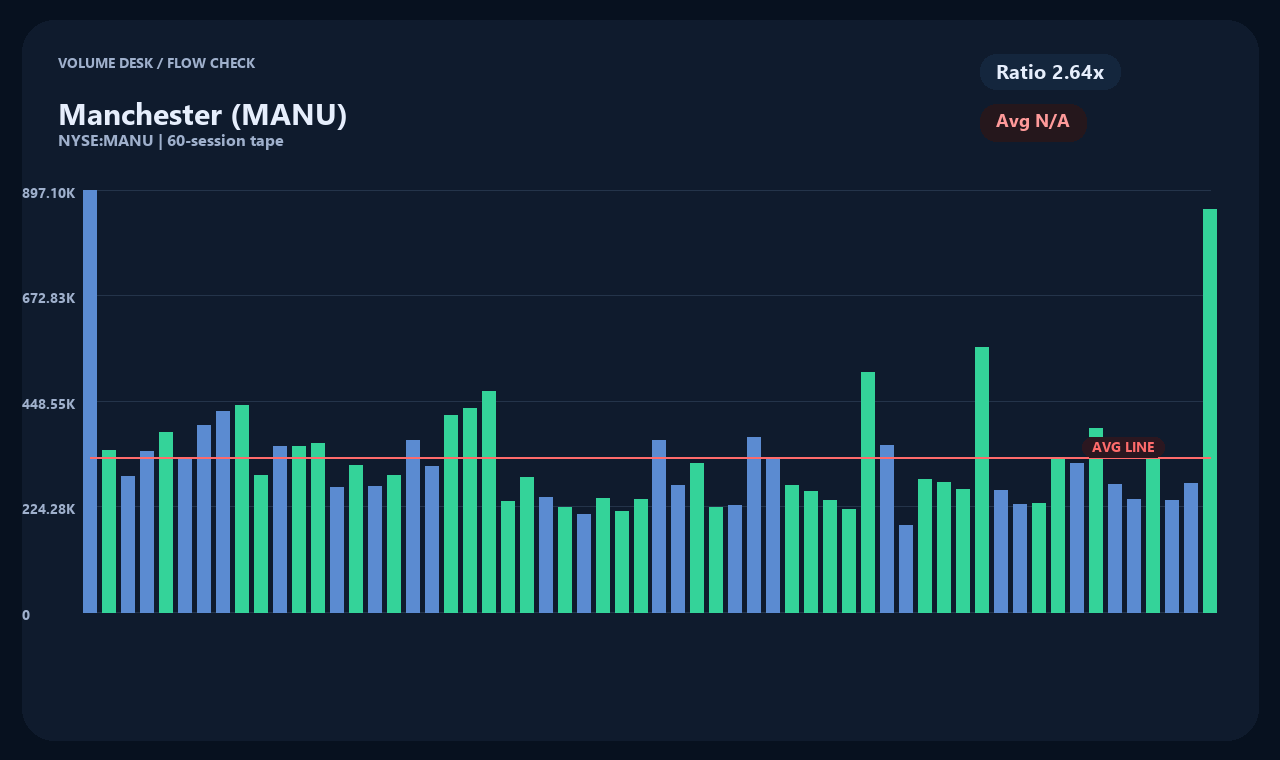Click the red average line
The height and width of the screenshot is (760, 1280).
[x=650, y=458]
